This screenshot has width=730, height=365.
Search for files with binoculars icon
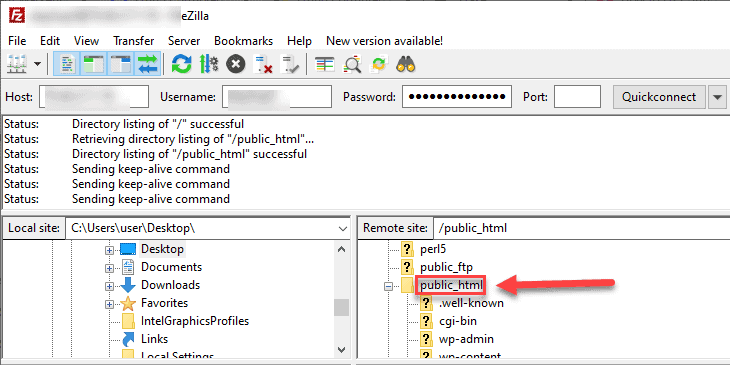pyautogui.click(x=406, y=64)
